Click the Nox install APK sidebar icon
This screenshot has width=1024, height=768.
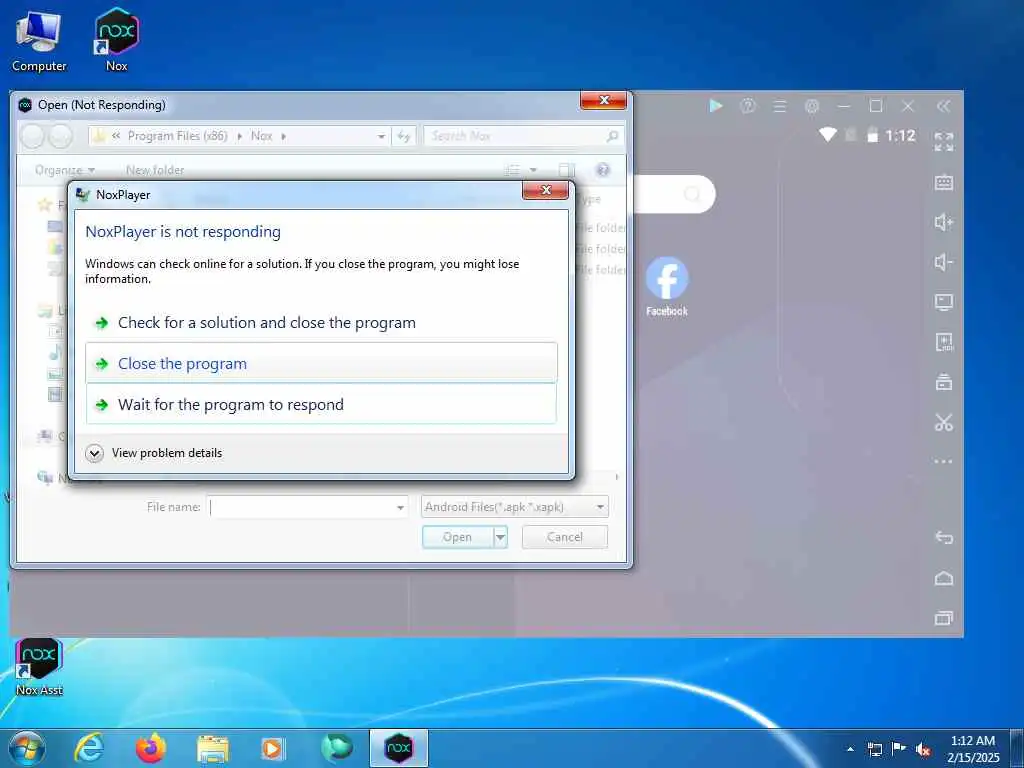point(944,342)
